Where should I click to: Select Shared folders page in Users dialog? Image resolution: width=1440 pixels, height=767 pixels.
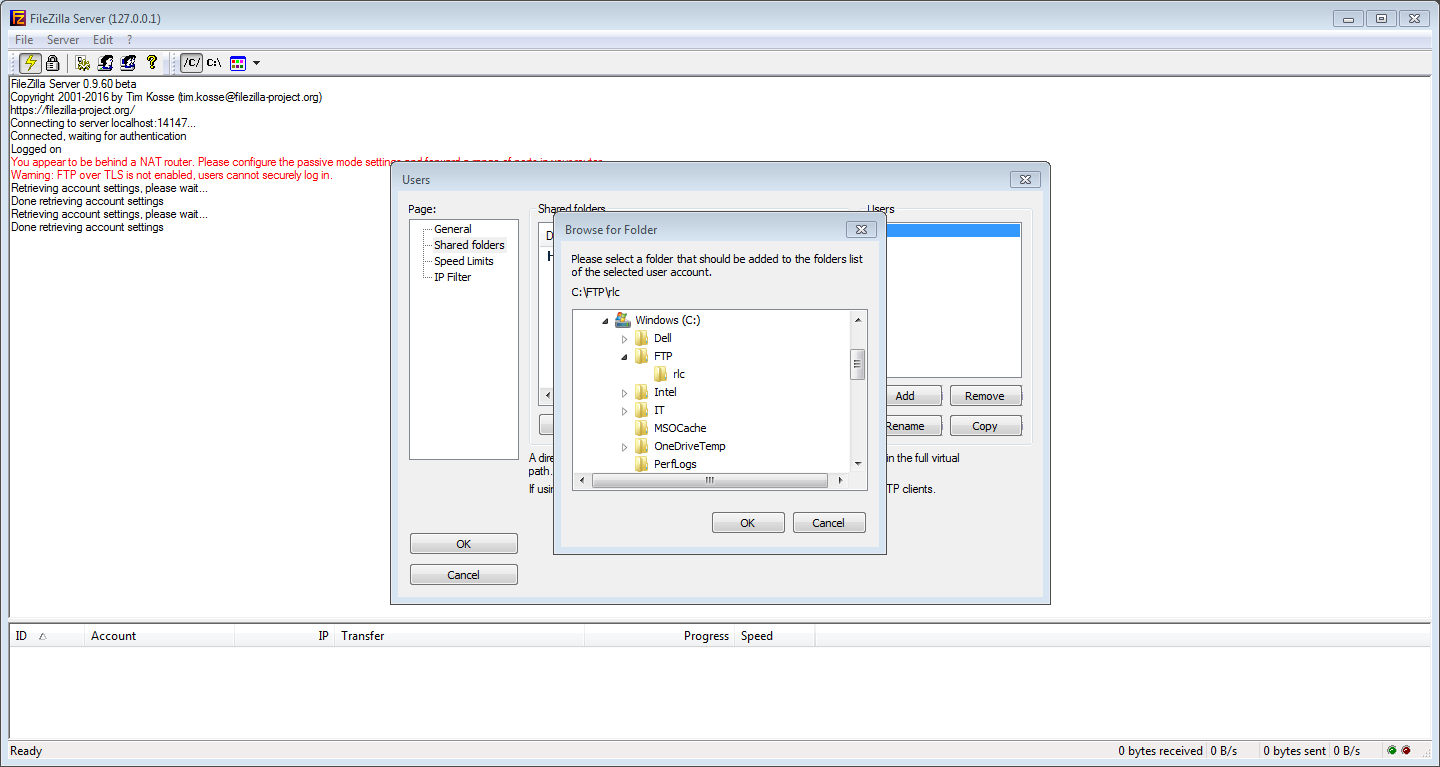point(469,245)
